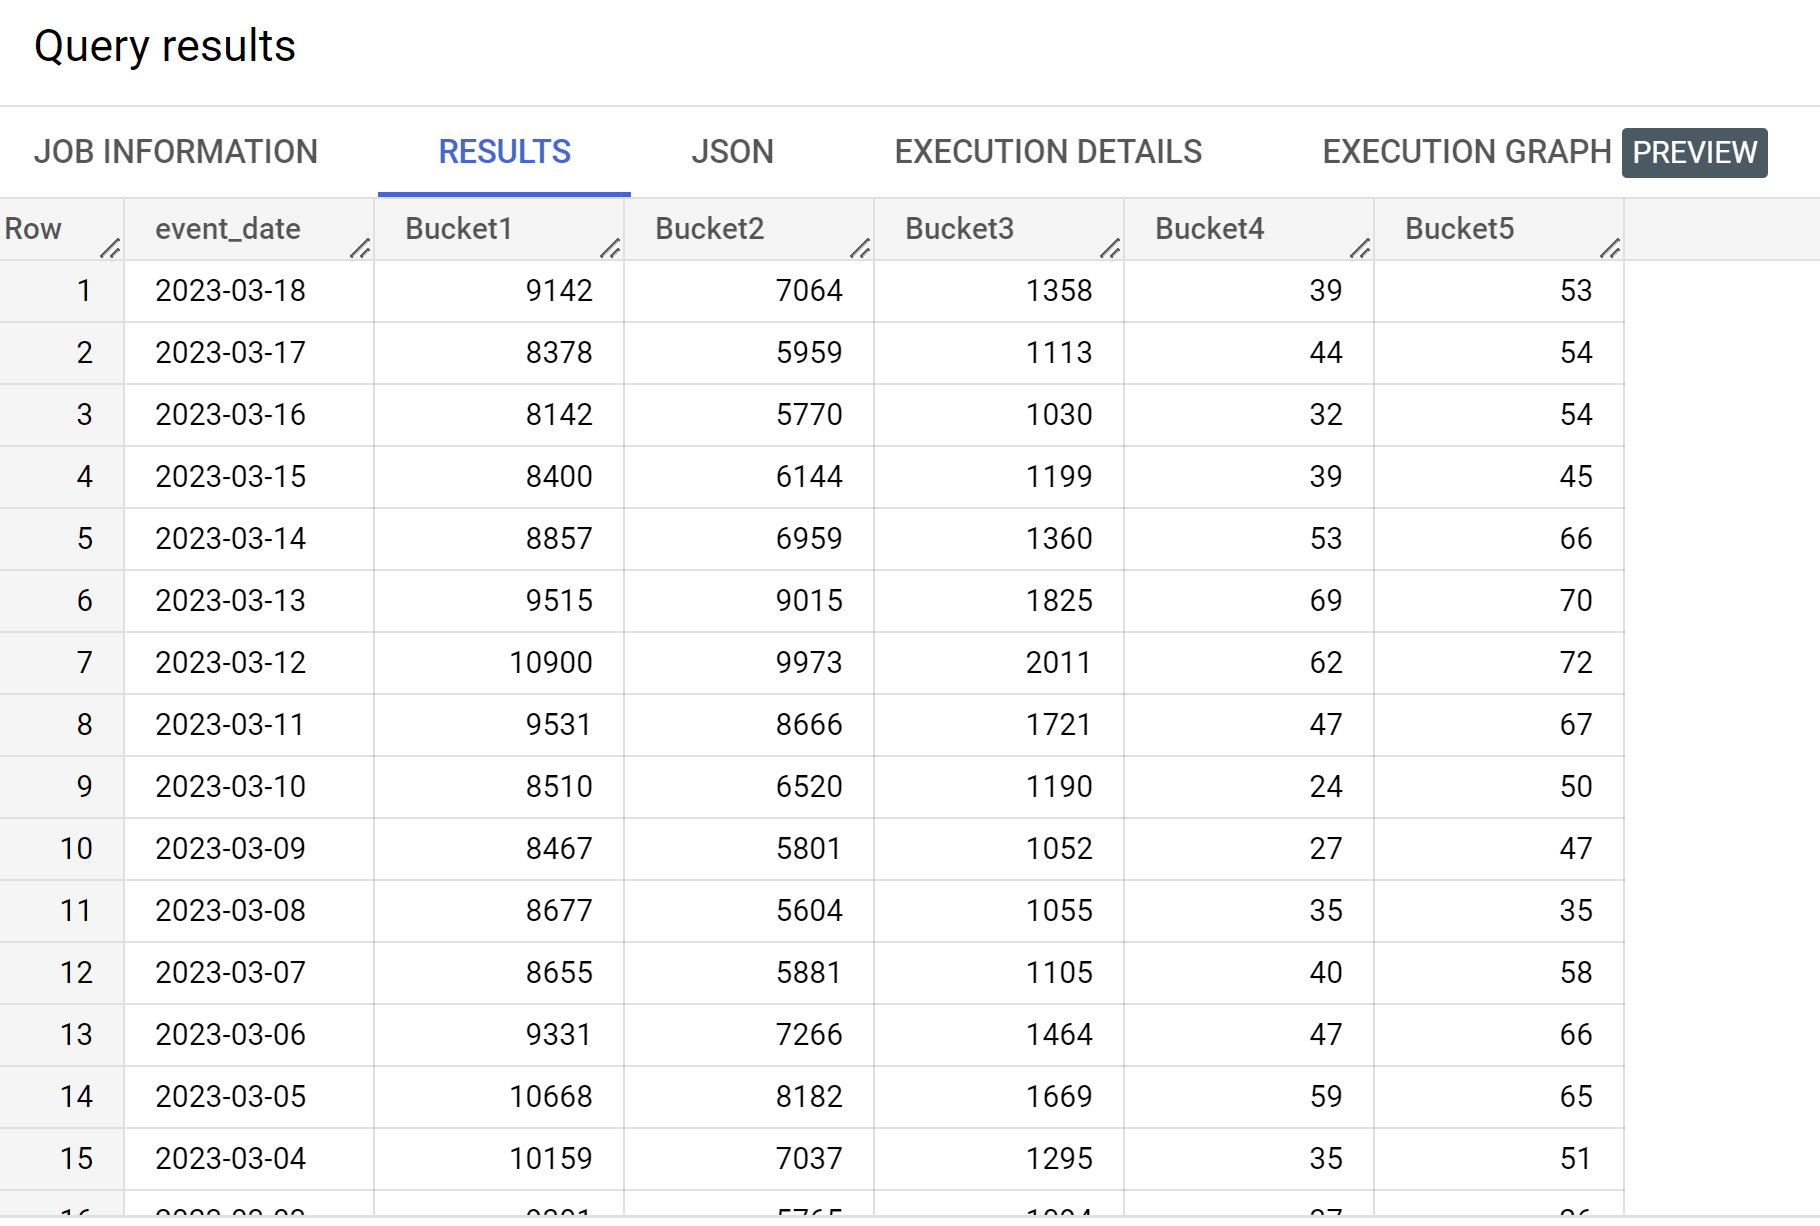Select the 2023-03-18 date cell
Image resolution: width=1820 pixels, height=1226 pixels.
click(x=230, y=291)
